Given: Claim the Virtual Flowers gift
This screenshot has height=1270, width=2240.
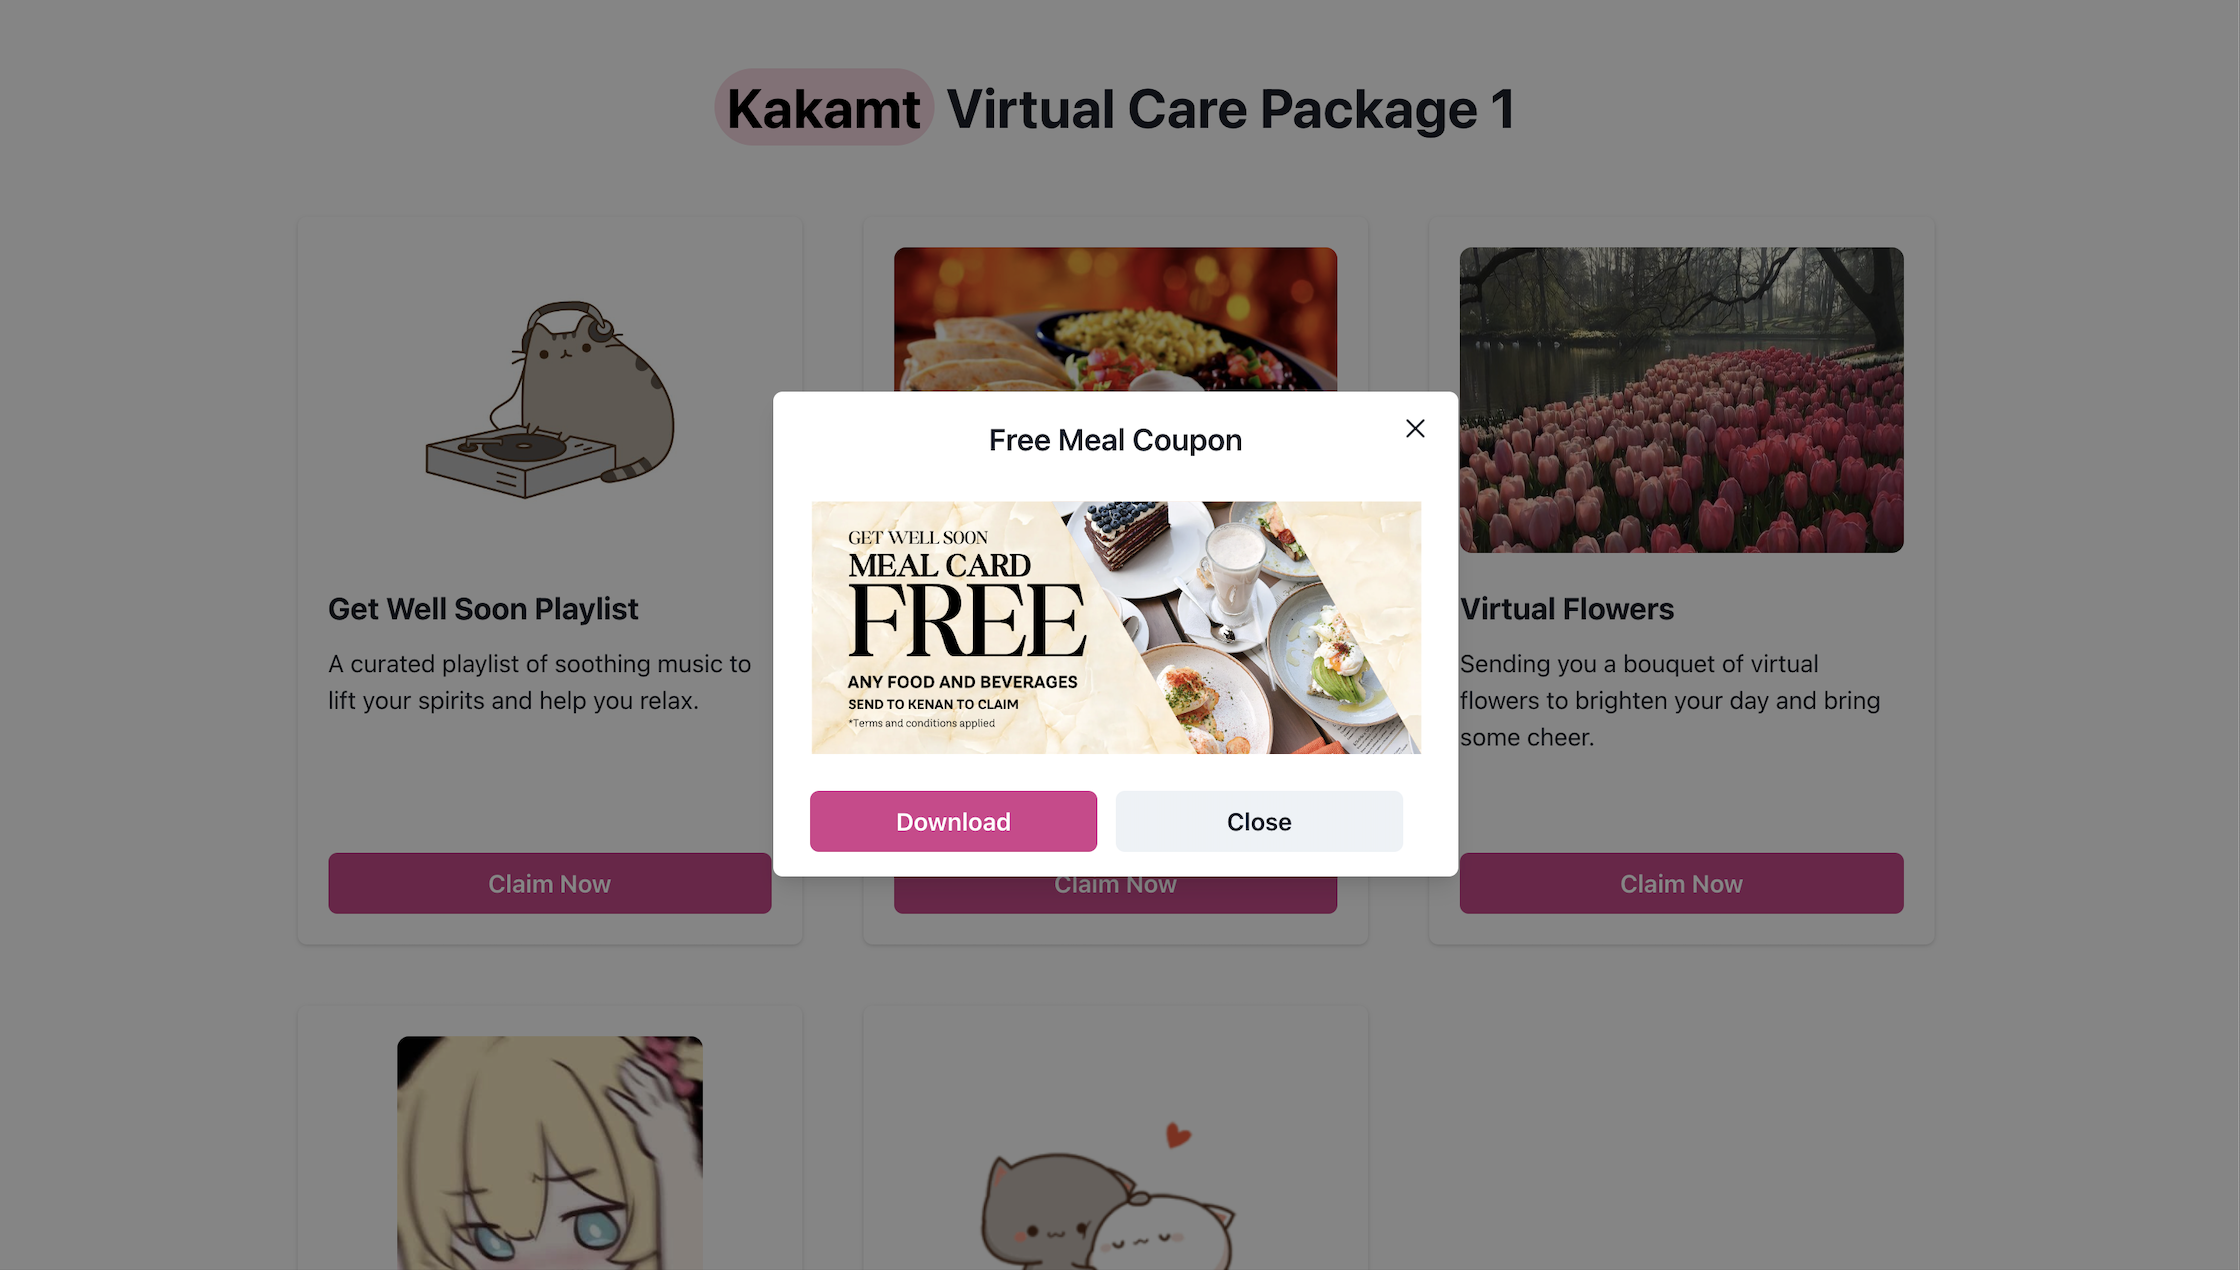Looking at the screenshot, I should pos(1681,883).
